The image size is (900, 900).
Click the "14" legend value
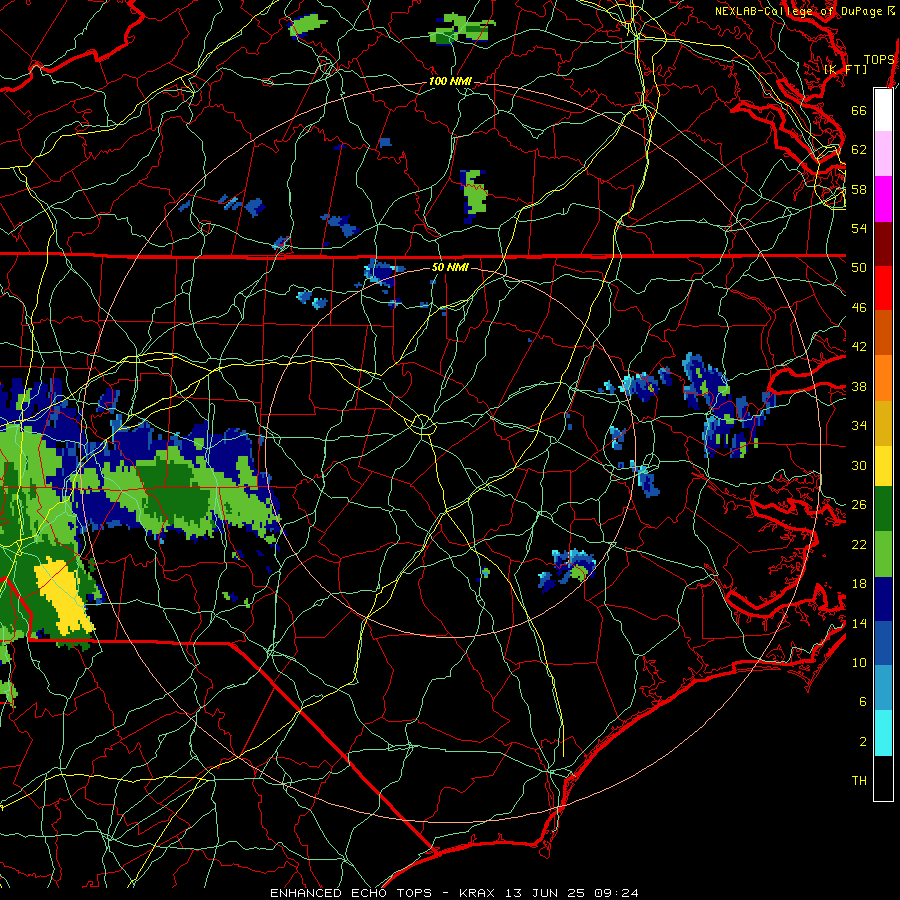point(859,623)
